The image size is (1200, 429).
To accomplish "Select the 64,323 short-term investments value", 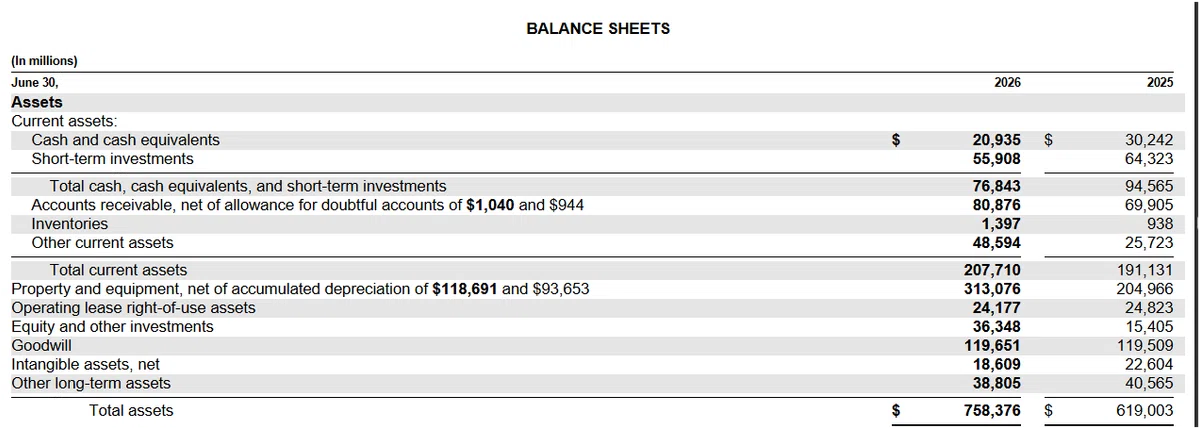I will click(x=1149, y=159).
